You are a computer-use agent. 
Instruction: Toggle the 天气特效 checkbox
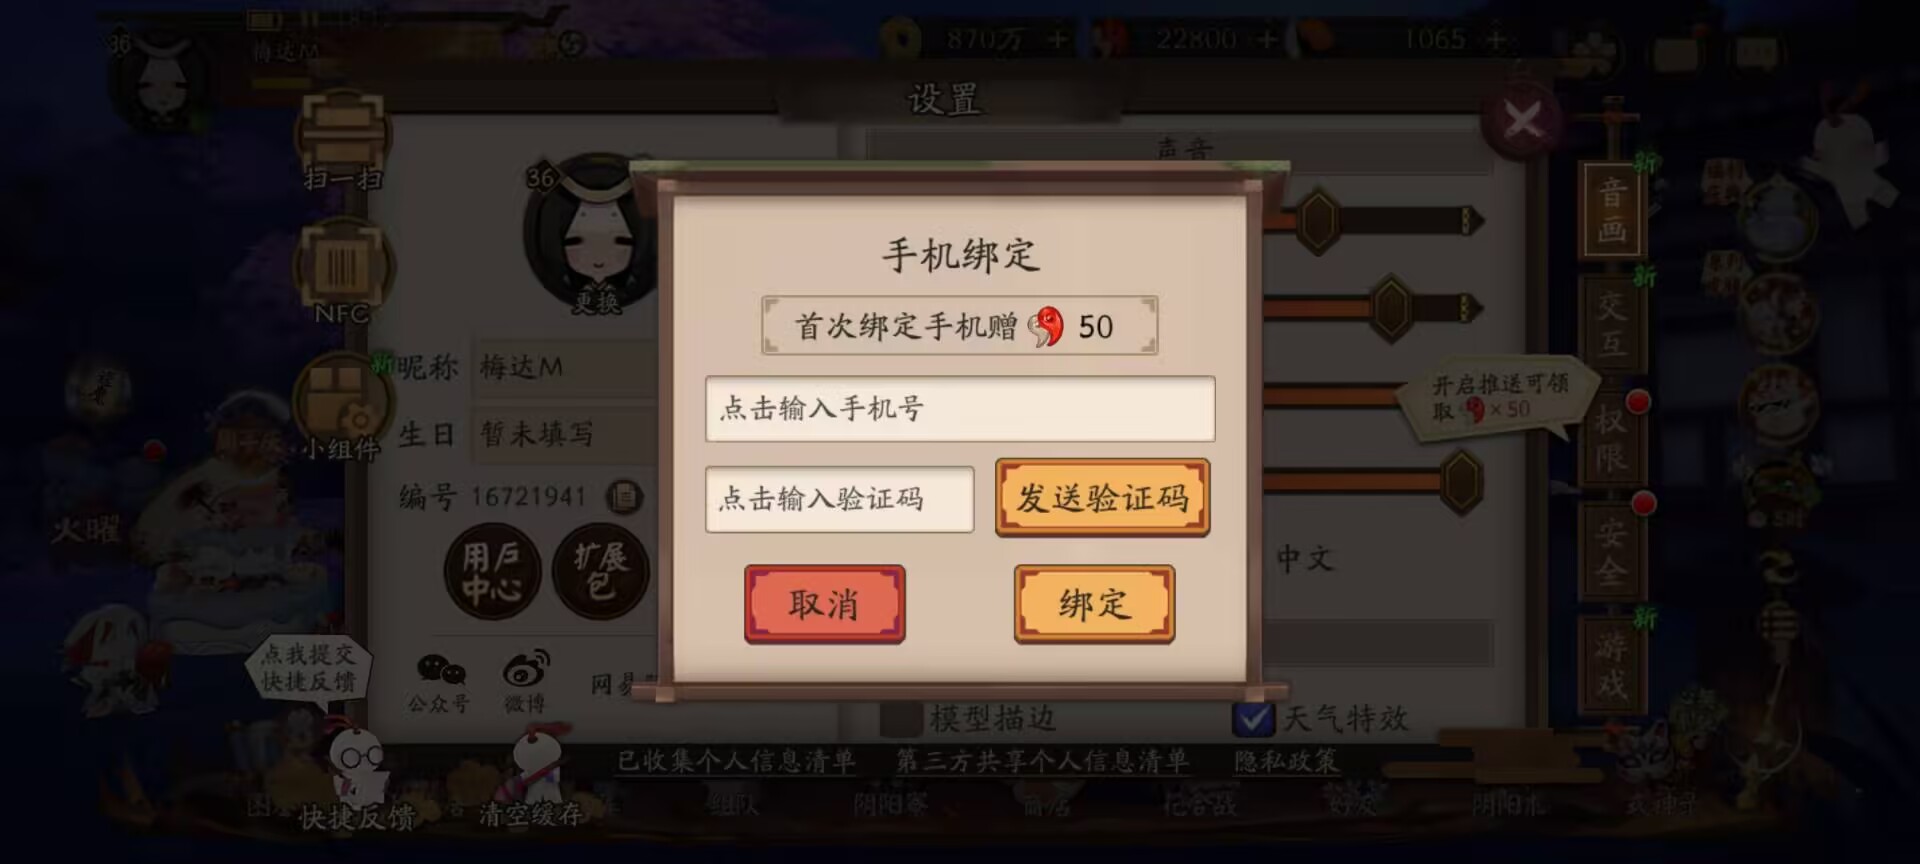pos(1253,718)
